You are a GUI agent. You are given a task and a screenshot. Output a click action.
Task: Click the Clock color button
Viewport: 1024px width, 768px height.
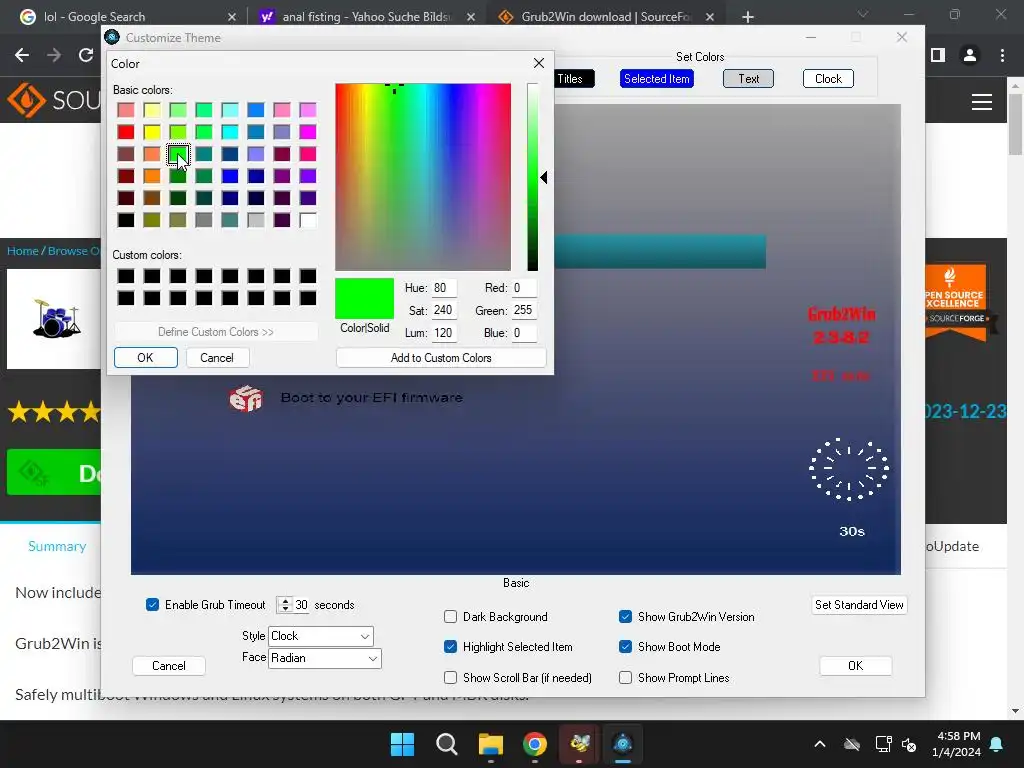pyautogui.click(x=828, y=79)
